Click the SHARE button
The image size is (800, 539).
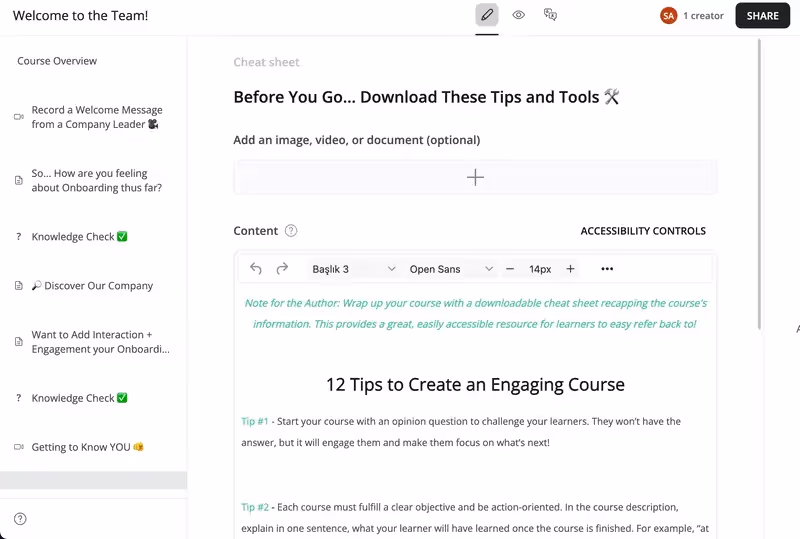762,16
